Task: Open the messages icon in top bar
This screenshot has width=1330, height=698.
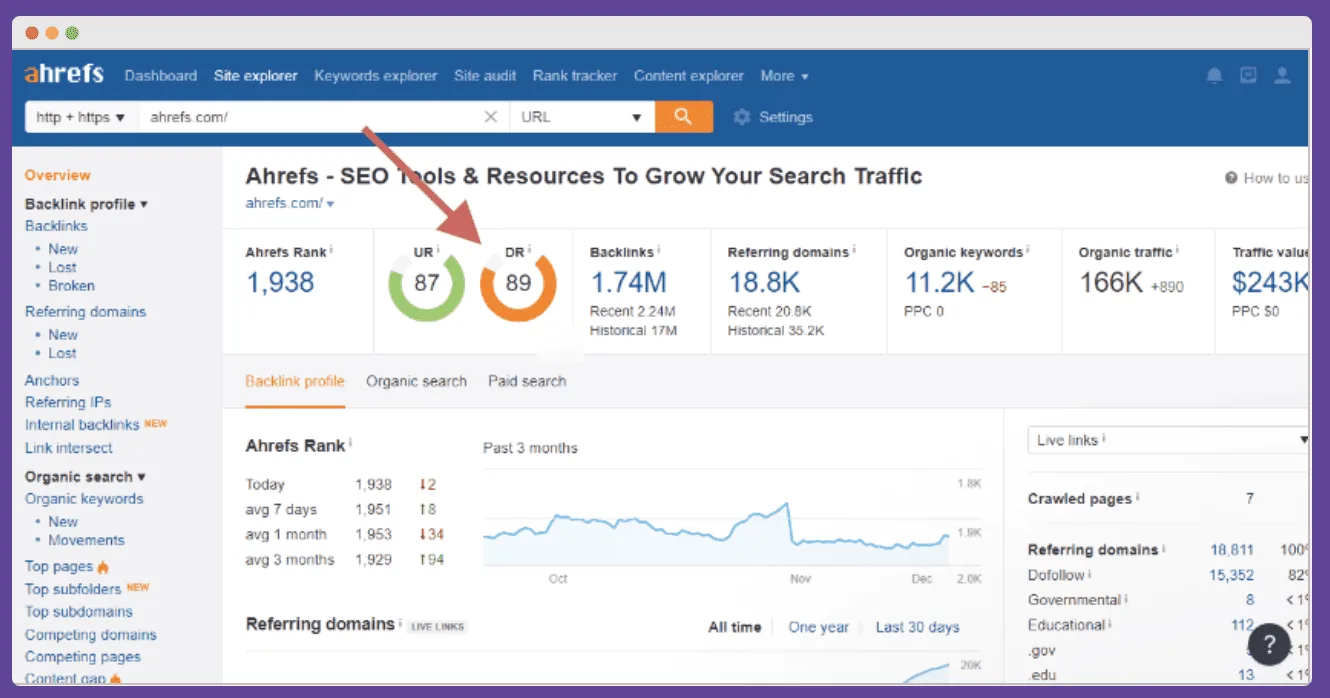Action: [1248, 75]
